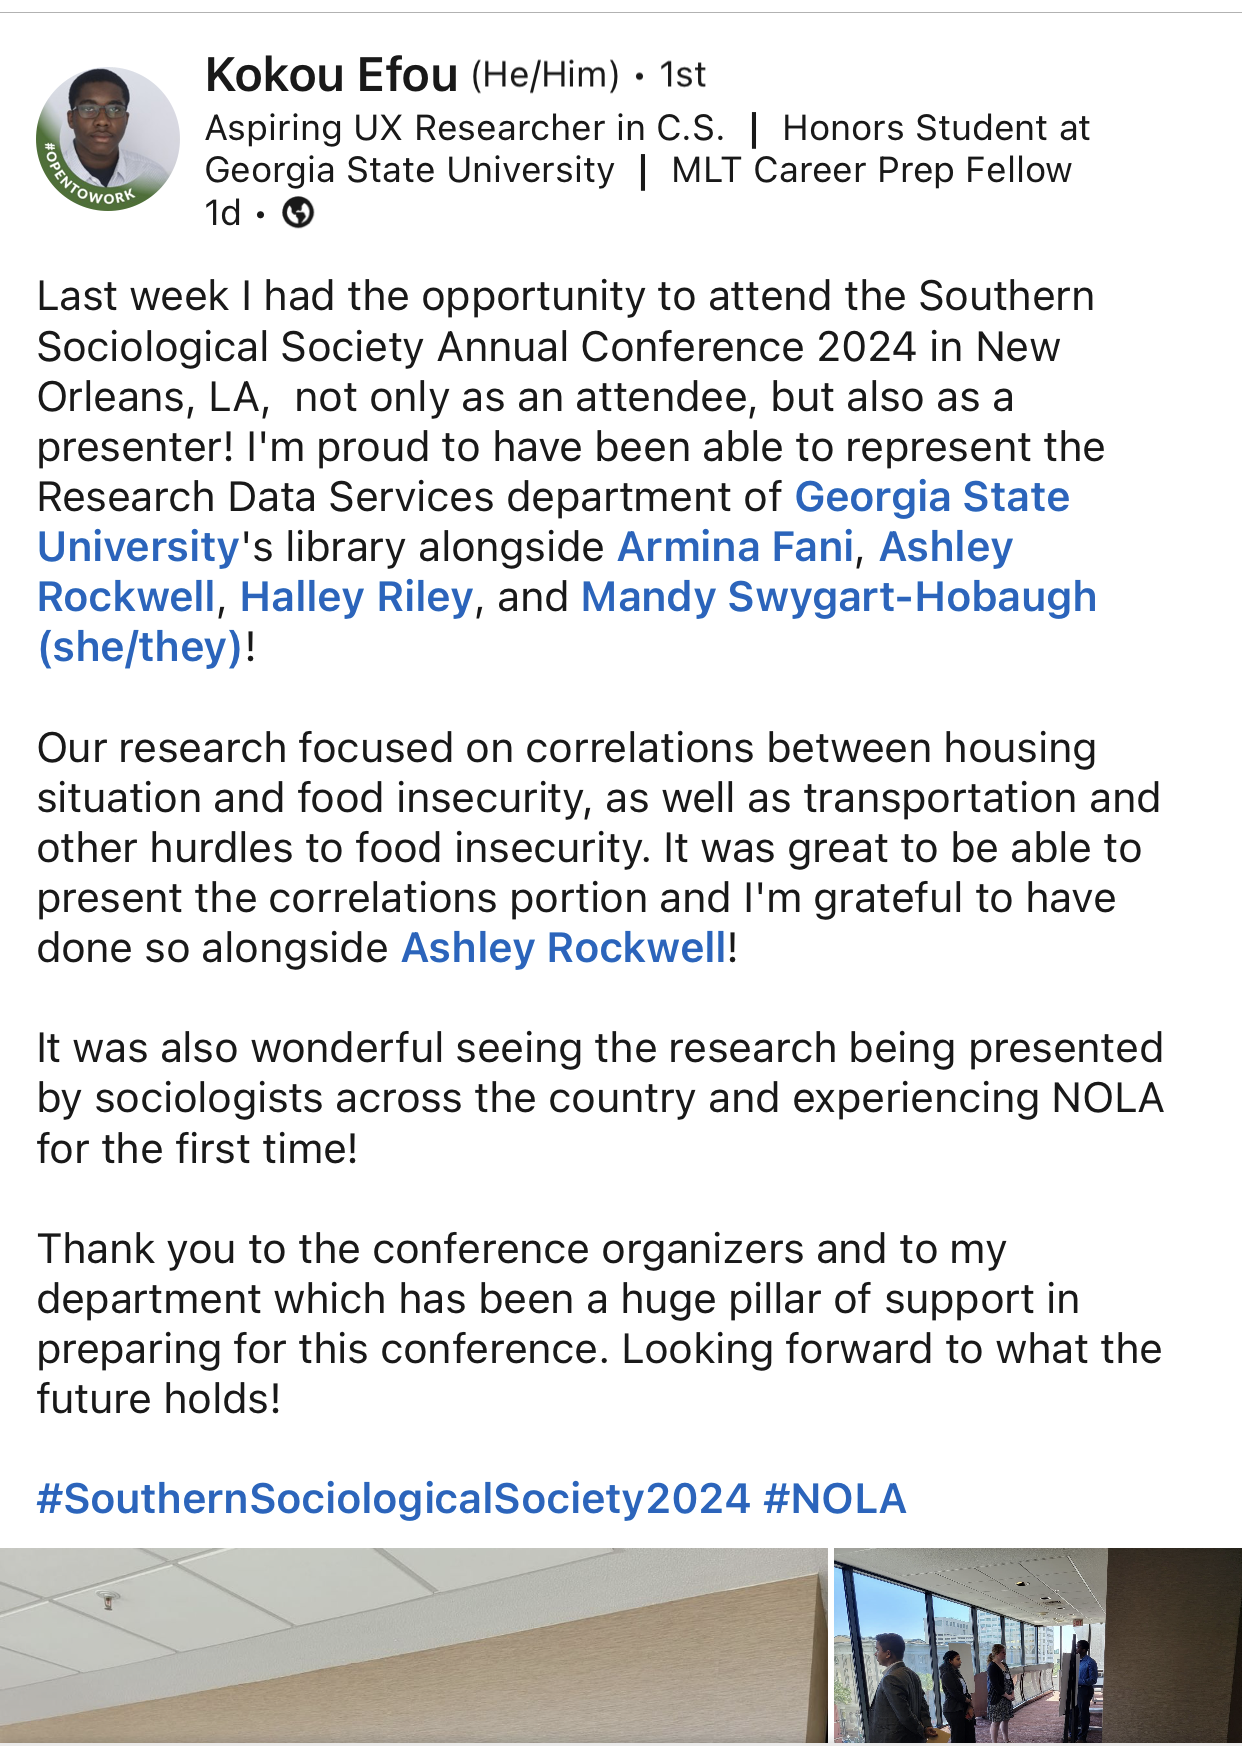Follow the #NOLA hashtag link
Screen dimensions: 1242x1754
point(834,1499)
